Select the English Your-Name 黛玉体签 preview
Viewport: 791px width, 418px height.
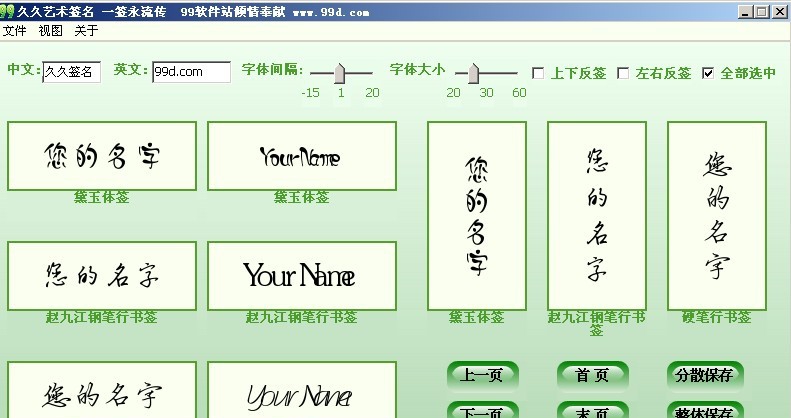(302, 156)
